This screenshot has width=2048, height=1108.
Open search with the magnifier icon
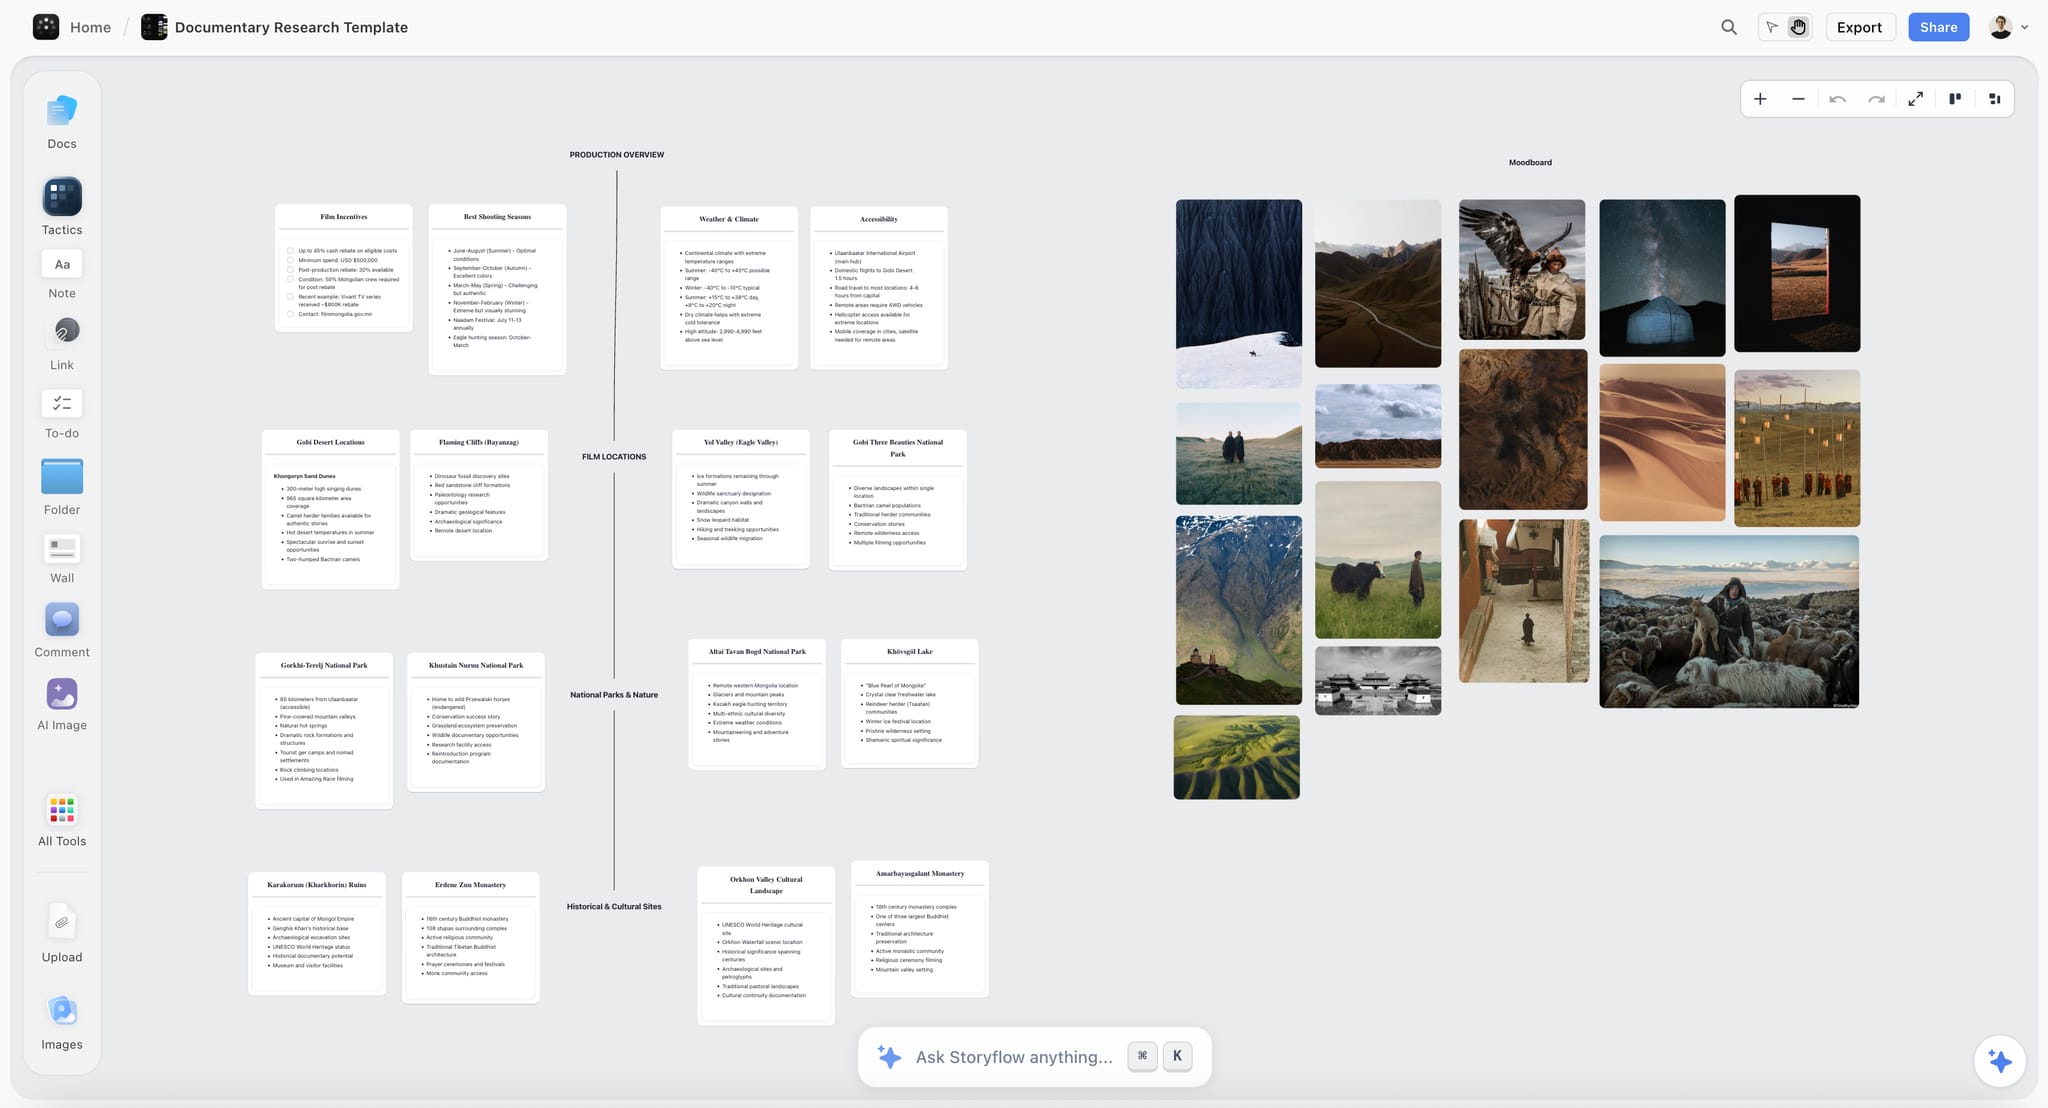coord(1729,28)
